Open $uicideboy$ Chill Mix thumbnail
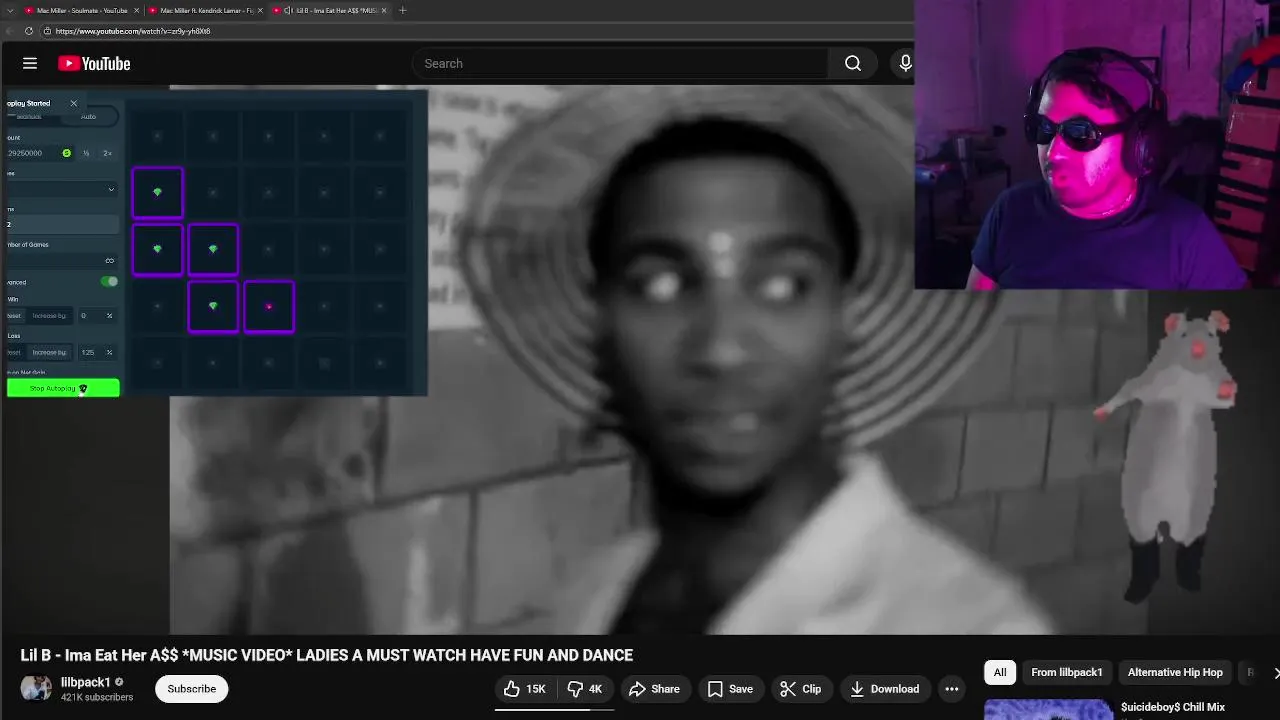Viewport: 1280px width, 720px height. tap(1048, 709)
